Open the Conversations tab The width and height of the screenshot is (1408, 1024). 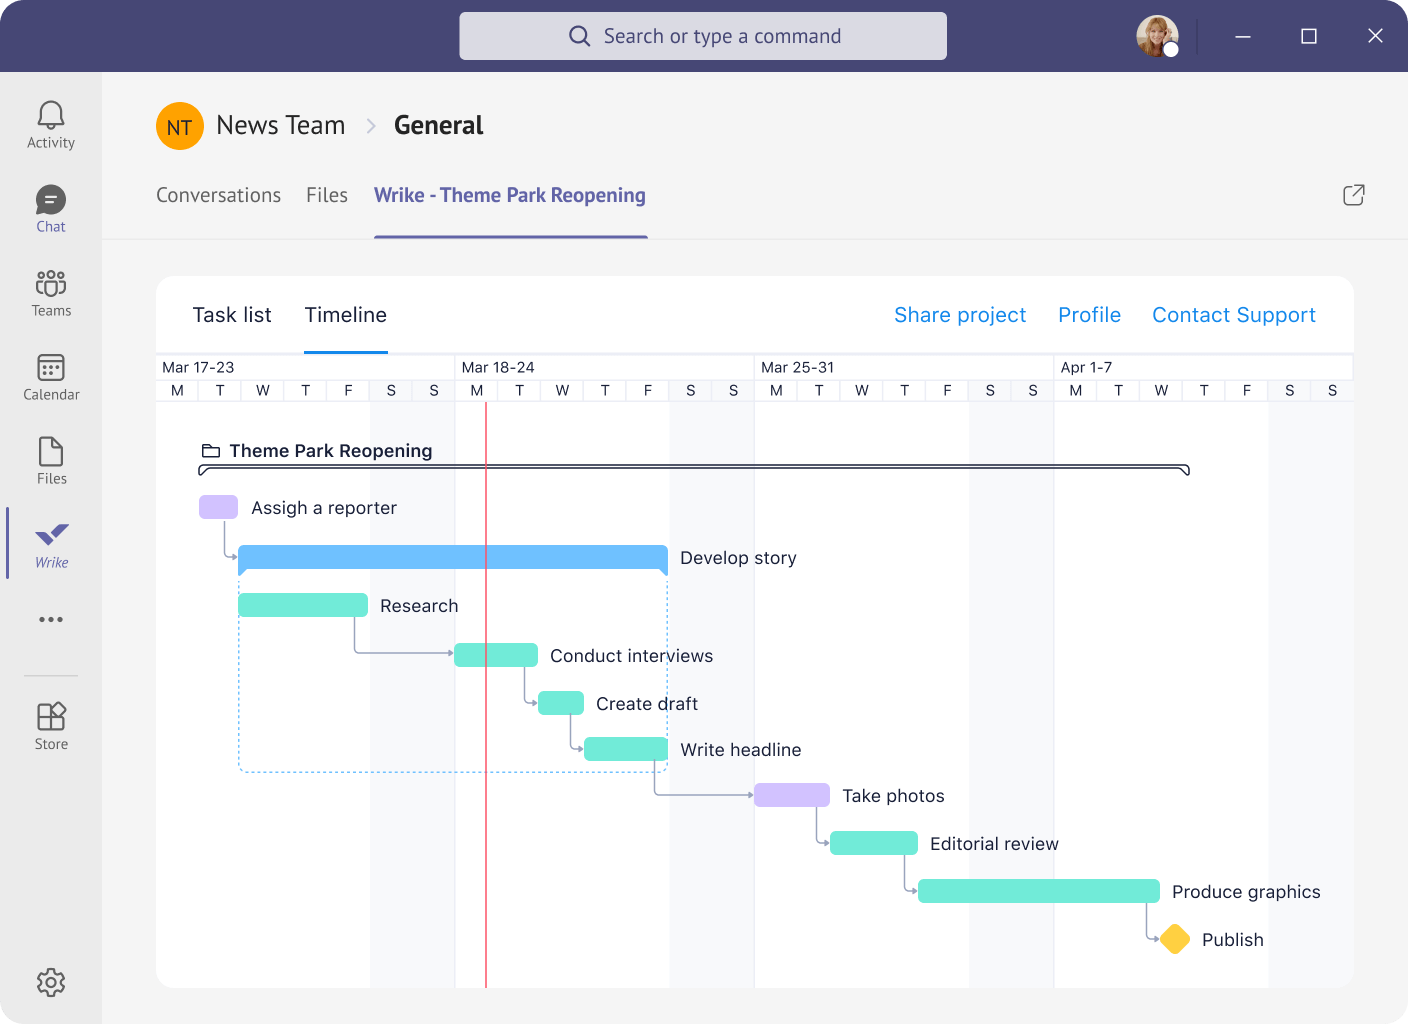(x=218, y=195)
